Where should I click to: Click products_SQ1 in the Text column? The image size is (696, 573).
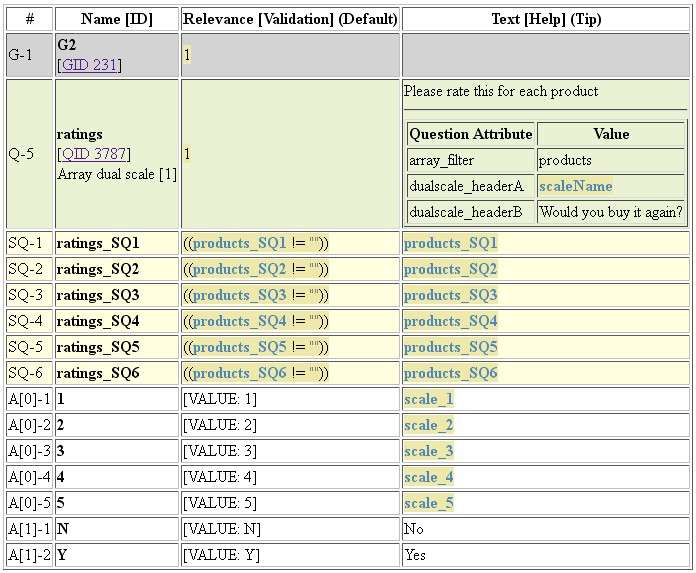(x=450, y=243)
